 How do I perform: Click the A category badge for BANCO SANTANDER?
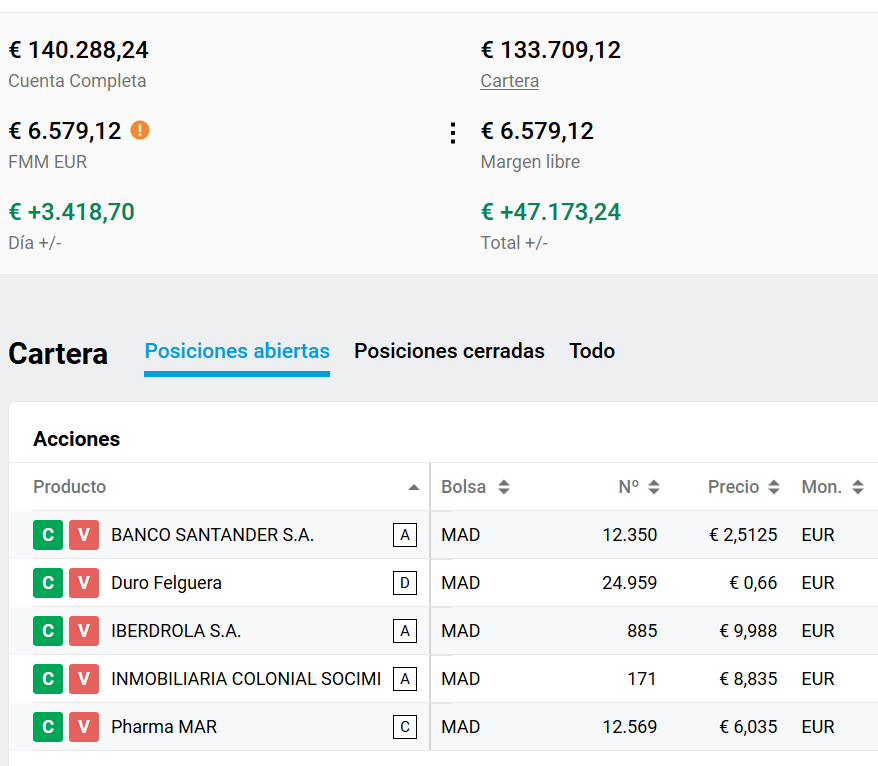(x=405, y=535)
